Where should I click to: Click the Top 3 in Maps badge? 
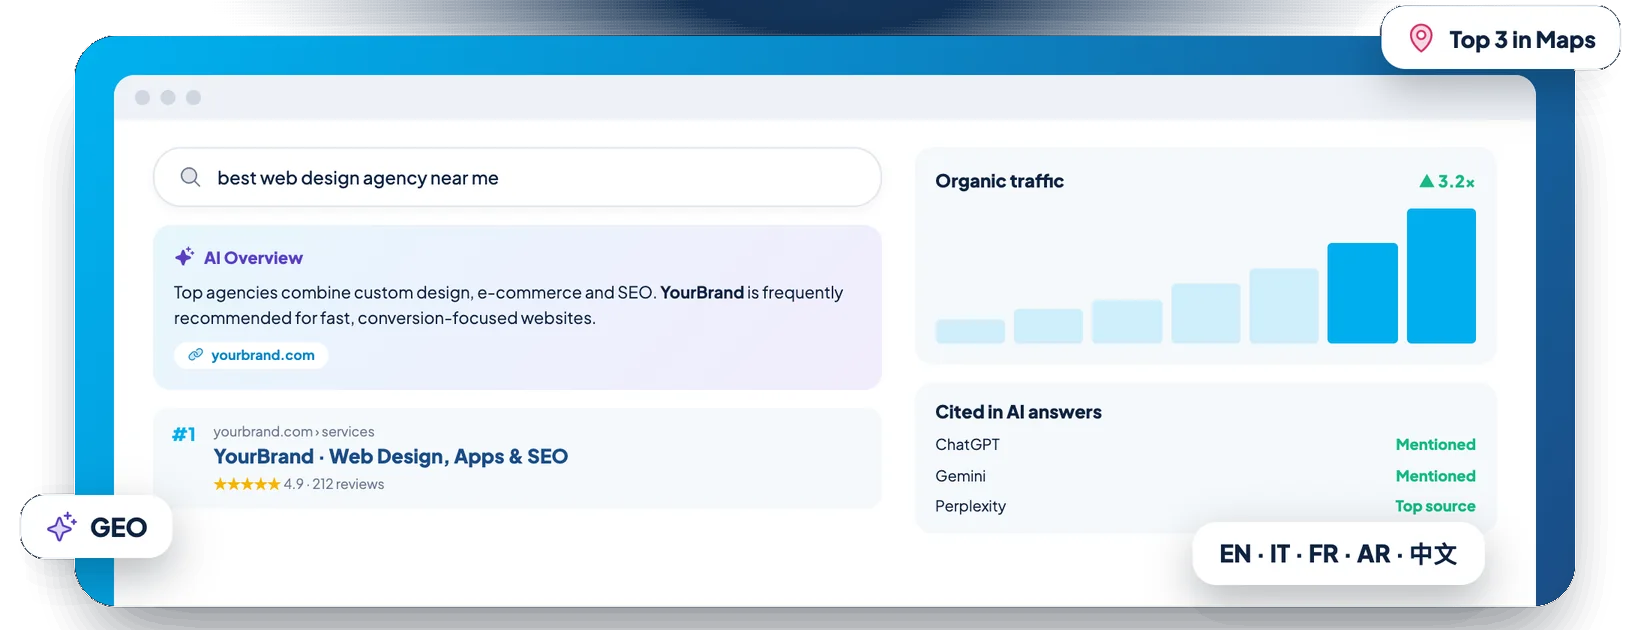[x=1500, y=38]
